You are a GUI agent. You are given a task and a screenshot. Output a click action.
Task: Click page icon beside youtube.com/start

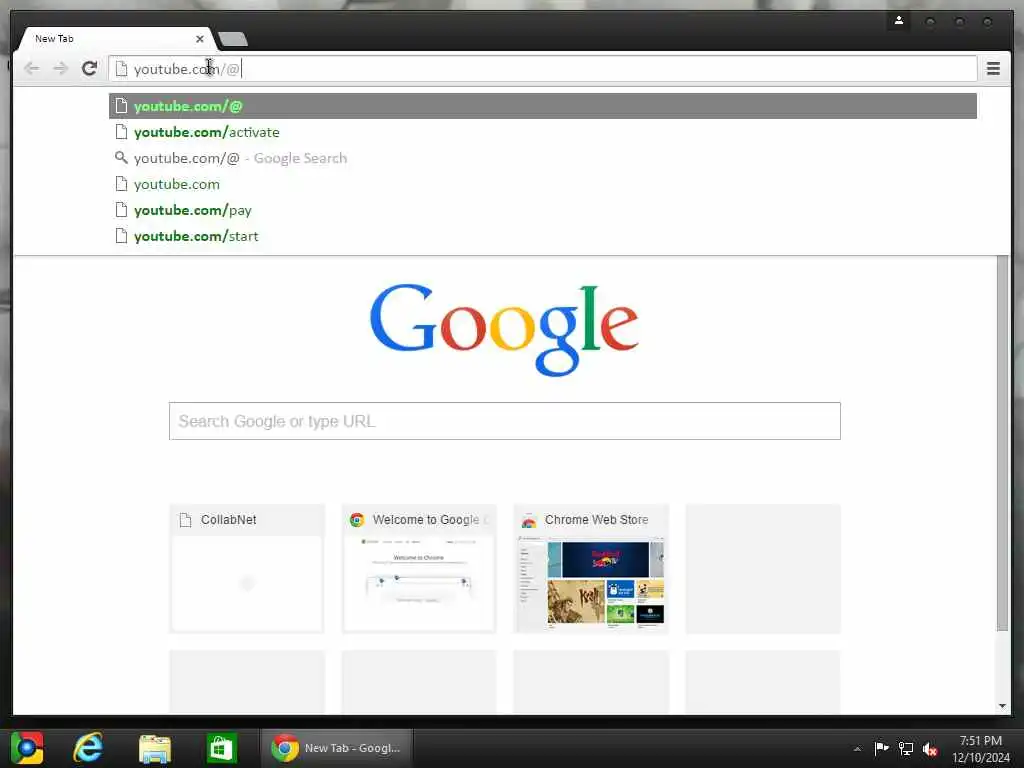click(x=121, y=236)
